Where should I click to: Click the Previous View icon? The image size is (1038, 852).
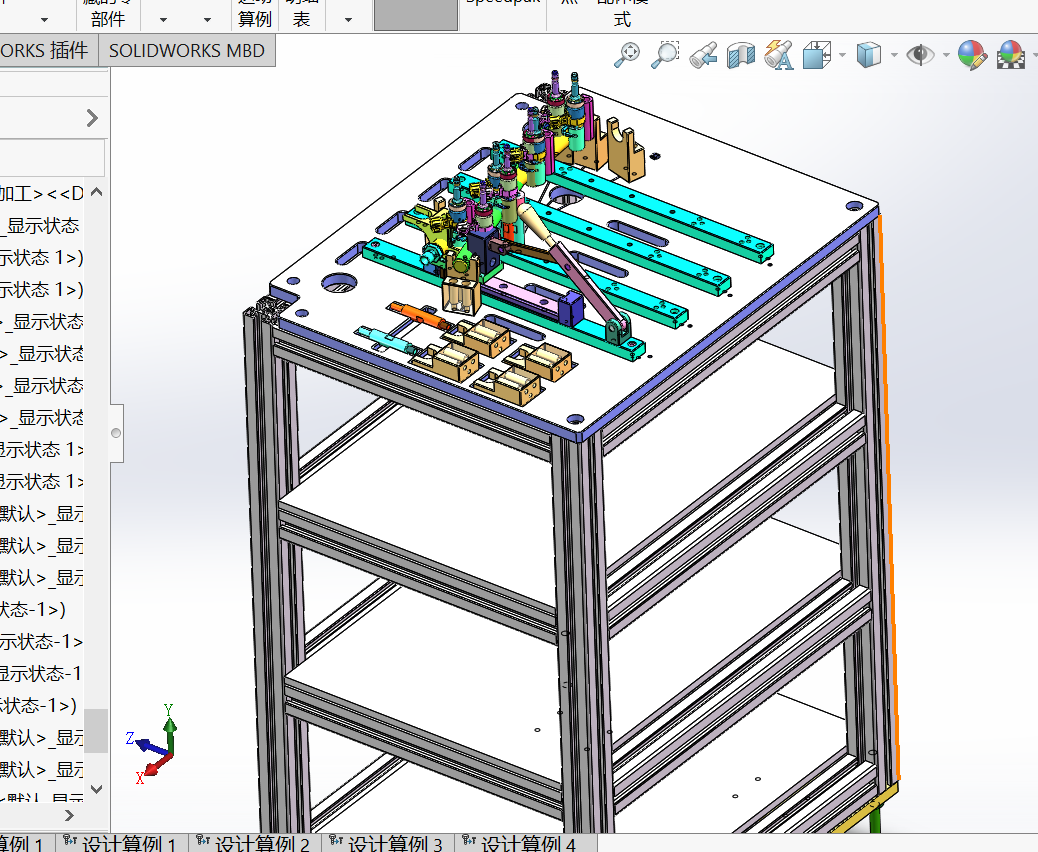(702, 56)
